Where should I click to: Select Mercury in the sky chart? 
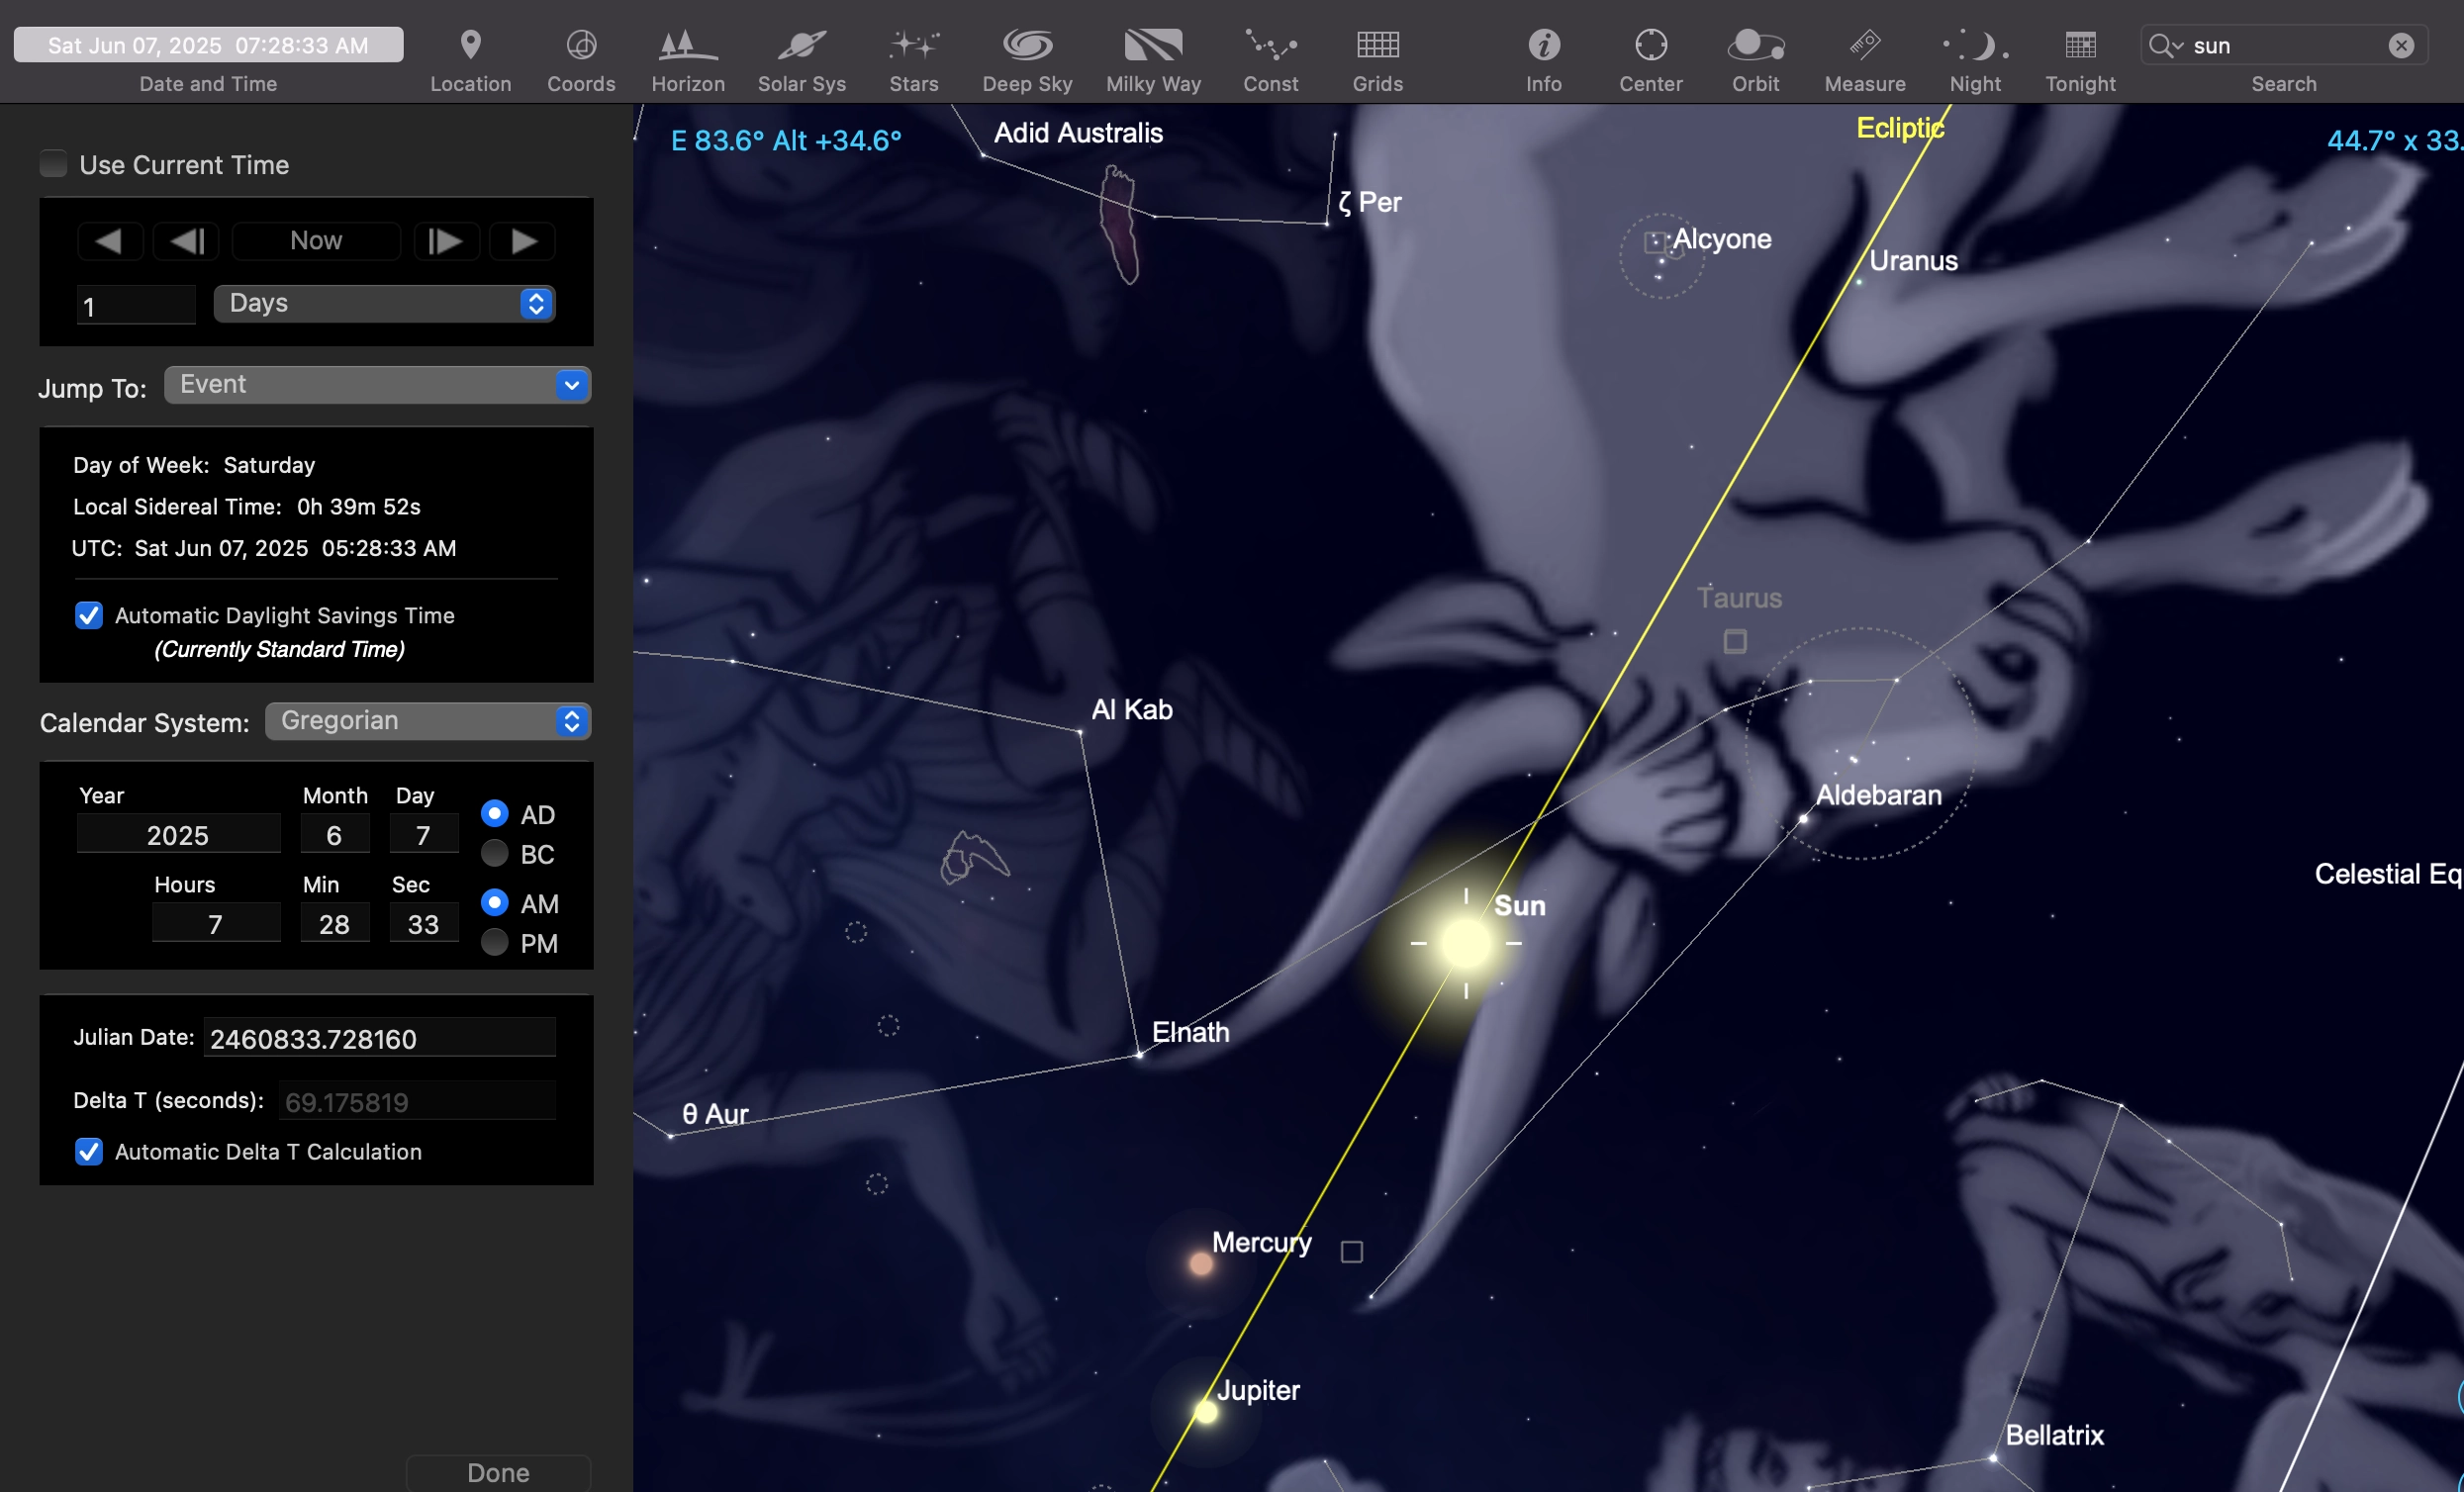(1201, 1263)
